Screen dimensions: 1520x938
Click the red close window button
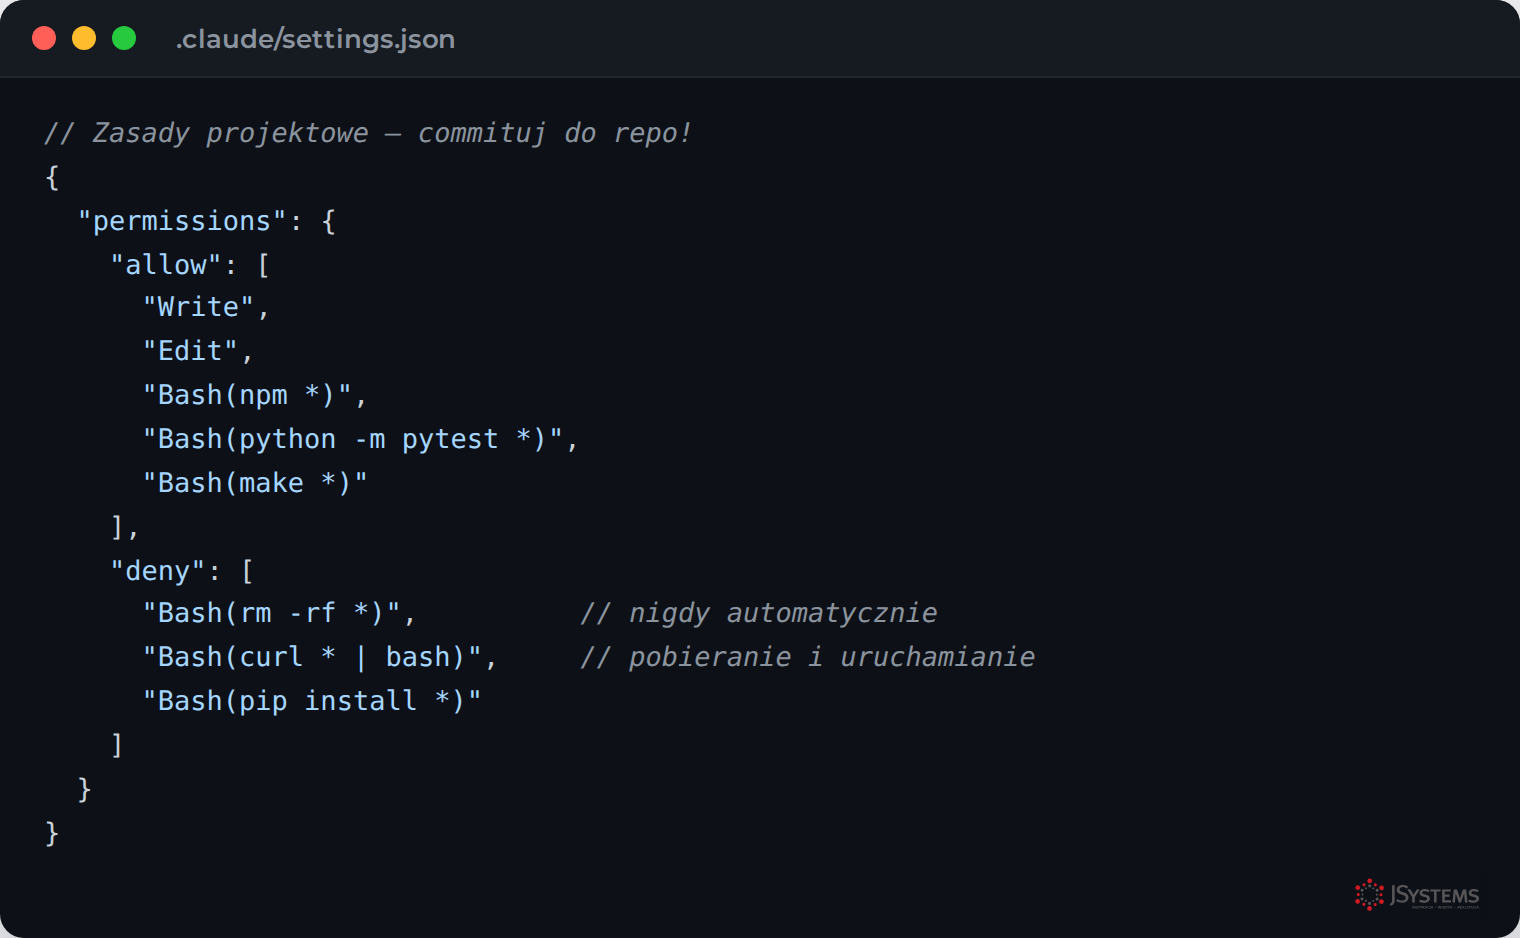[44, 38]
